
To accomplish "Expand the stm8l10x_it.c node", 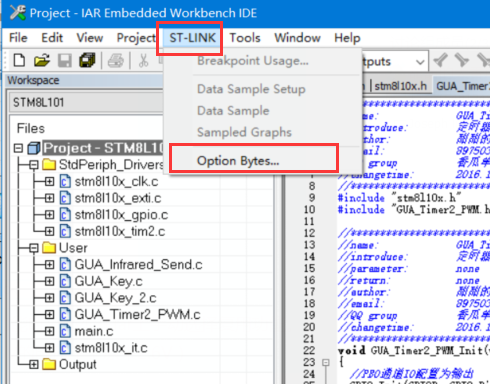I will click(49, 348).
